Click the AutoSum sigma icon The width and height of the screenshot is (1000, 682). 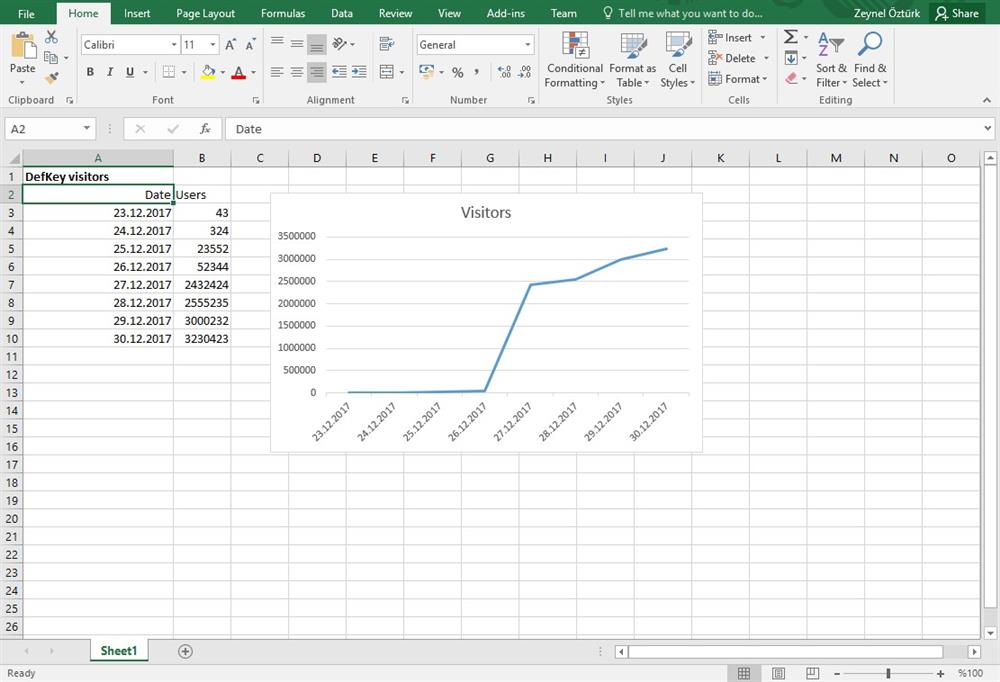pyautogui.click(x=791, y=37)
